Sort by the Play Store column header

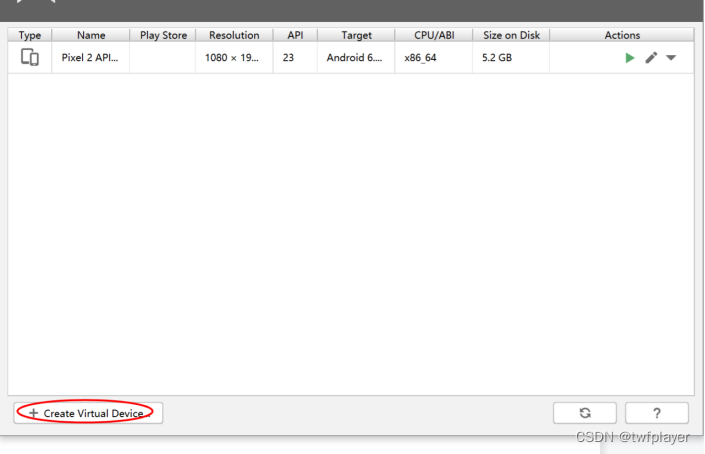pos(163,35)
